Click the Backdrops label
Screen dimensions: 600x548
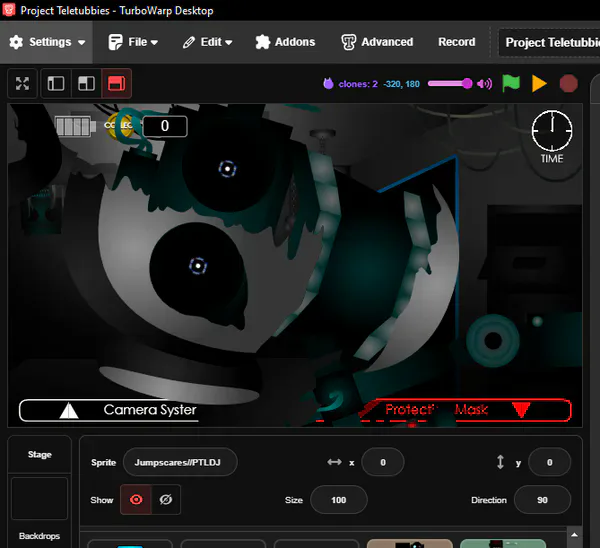point(39,536)
